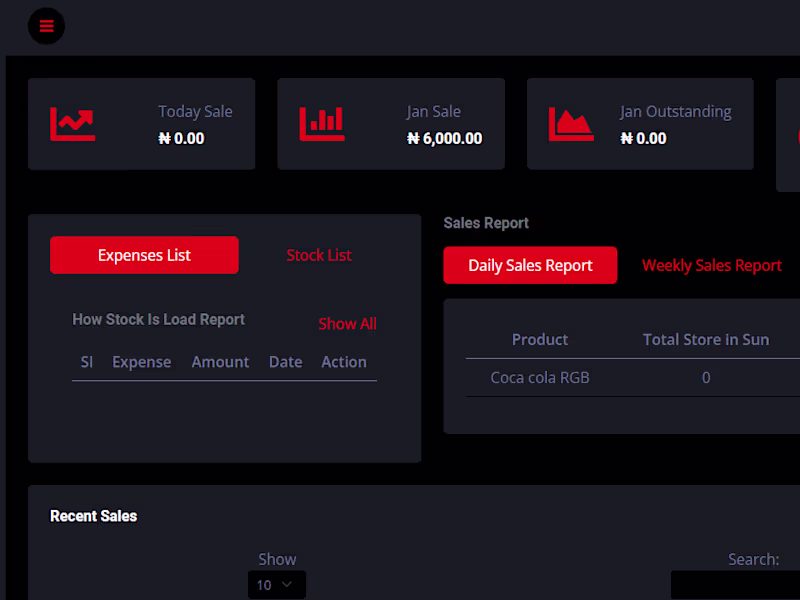Image resolution: width=800 pixels, height=600 pixels.
Task: Click the Jan Outstanding area chart icon
Action: [x=571, y=124]
